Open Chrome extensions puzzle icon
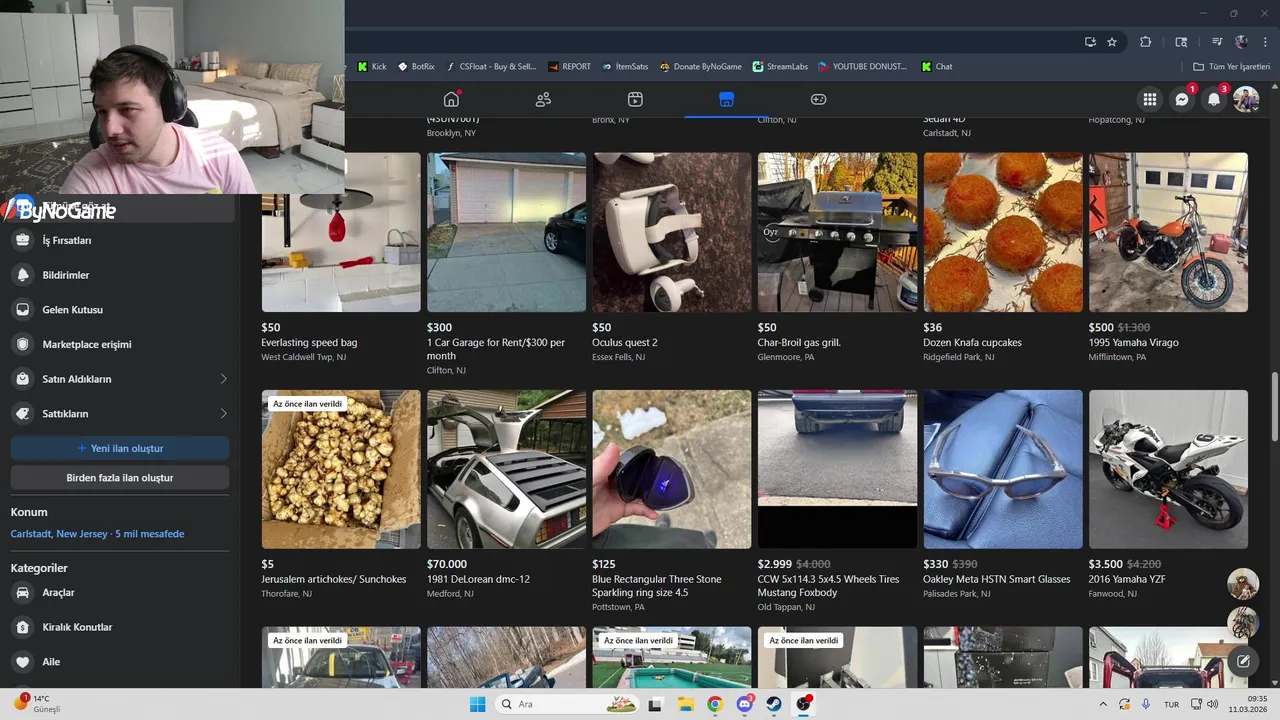Screen dimensions: 1280x720 click(1146, 42)
